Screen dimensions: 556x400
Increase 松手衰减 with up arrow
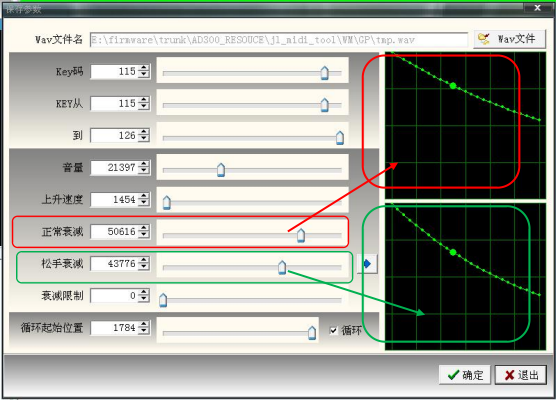[143, 260]
